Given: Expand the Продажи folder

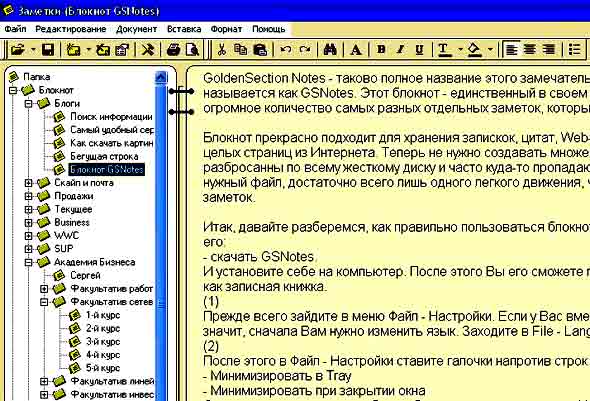Looking at the screenshot, I should (x=29, y=196).
